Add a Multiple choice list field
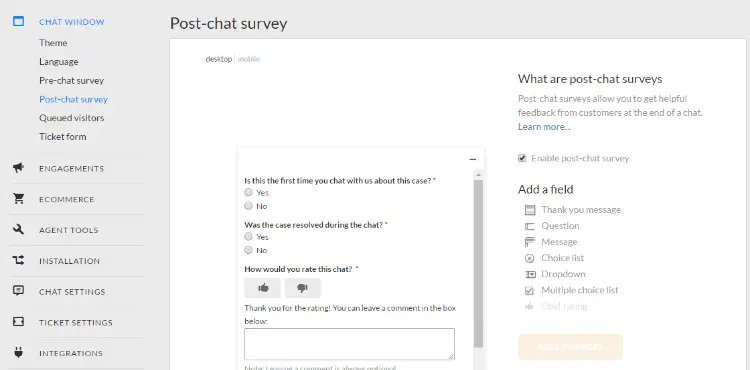This screenshot has width=750, height=370. coord(580,290)
